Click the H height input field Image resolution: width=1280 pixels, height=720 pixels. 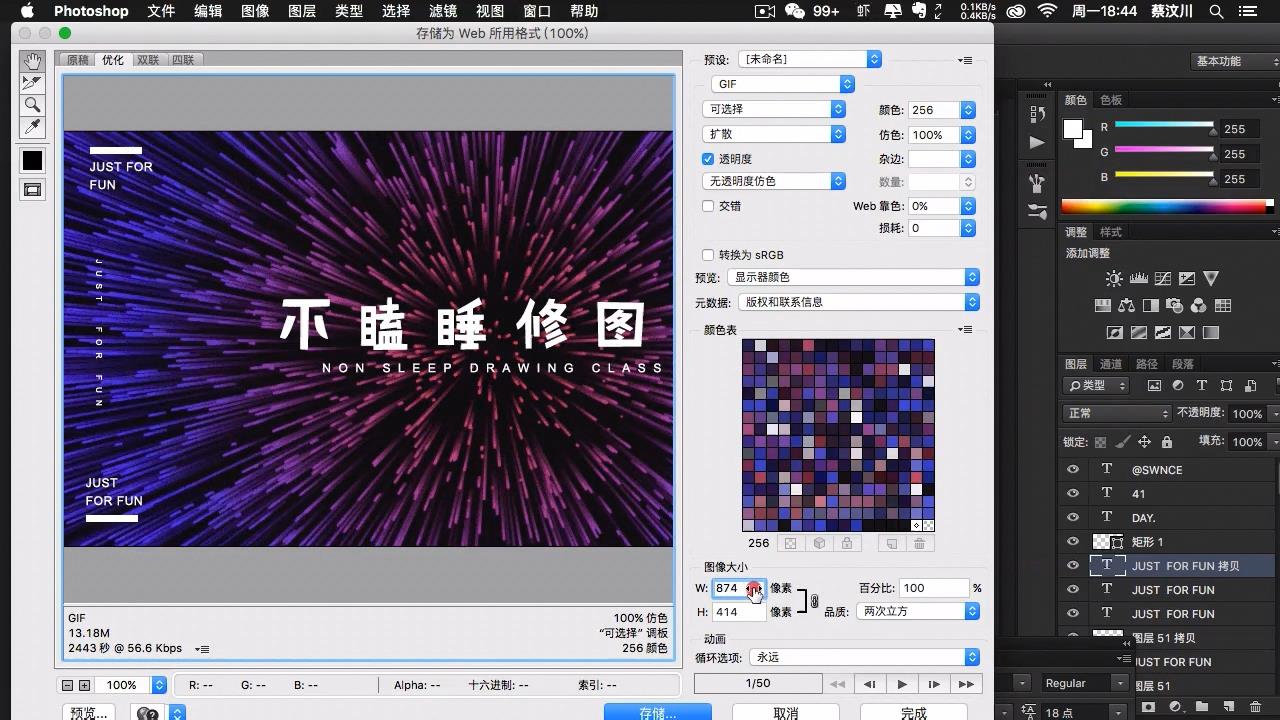coord(738,612)
